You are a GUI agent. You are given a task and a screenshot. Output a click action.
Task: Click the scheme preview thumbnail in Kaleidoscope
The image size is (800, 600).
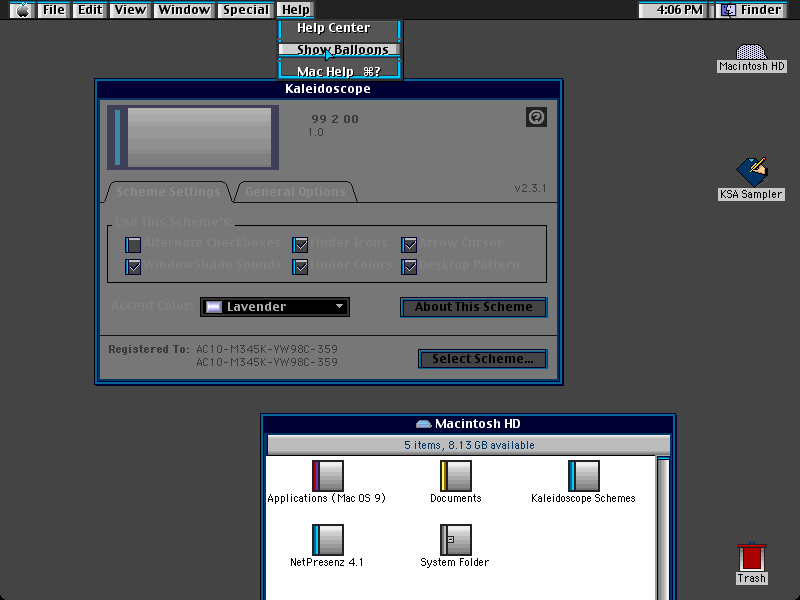coord(193,137)
